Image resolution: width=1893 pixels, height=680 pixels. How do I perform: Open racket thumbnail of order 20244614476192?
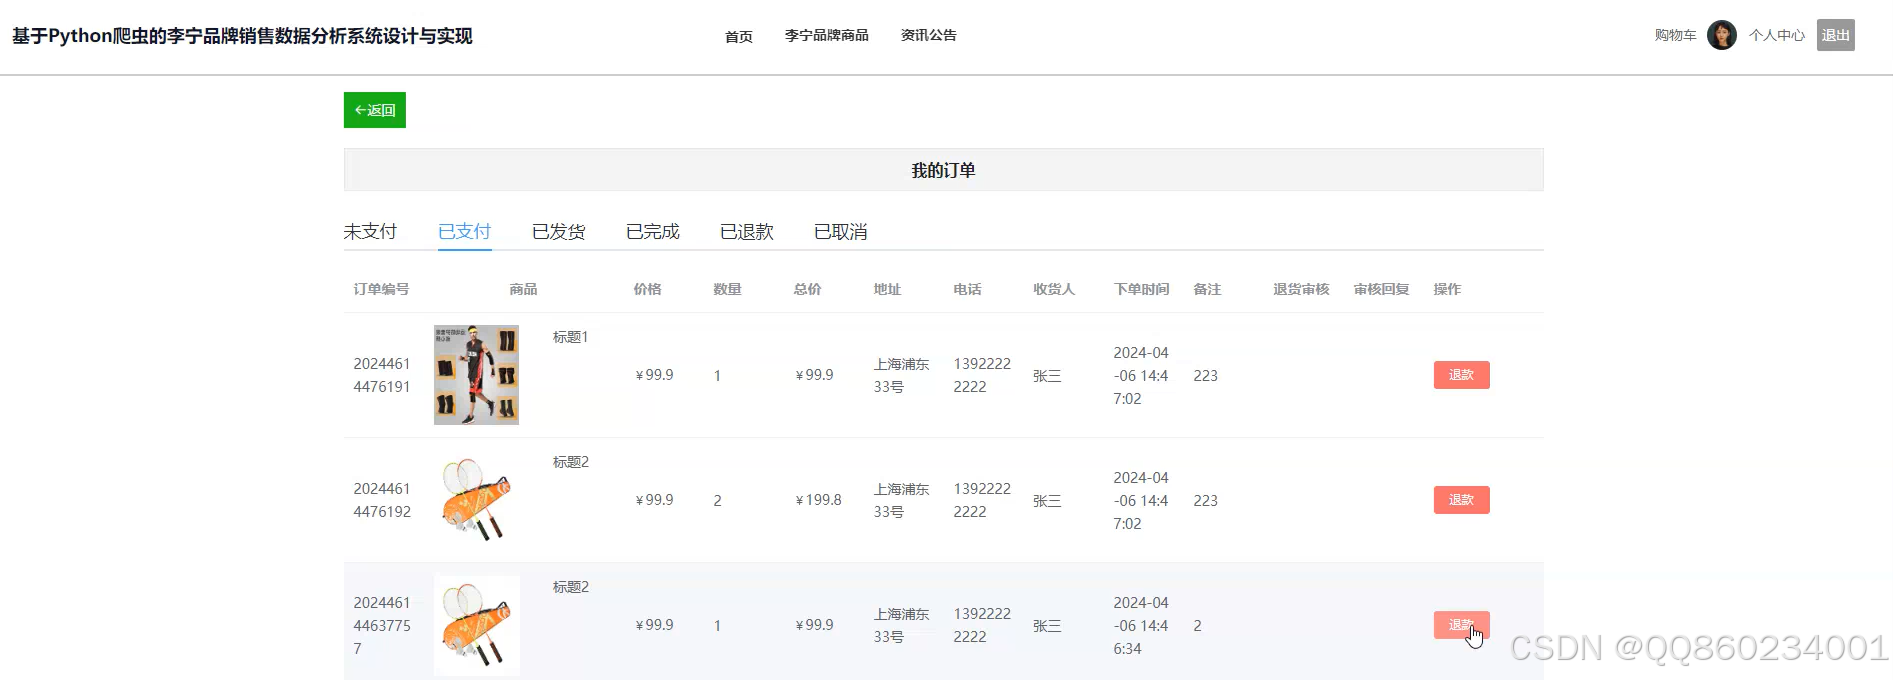pyautogui.click(x=476, y=500)
